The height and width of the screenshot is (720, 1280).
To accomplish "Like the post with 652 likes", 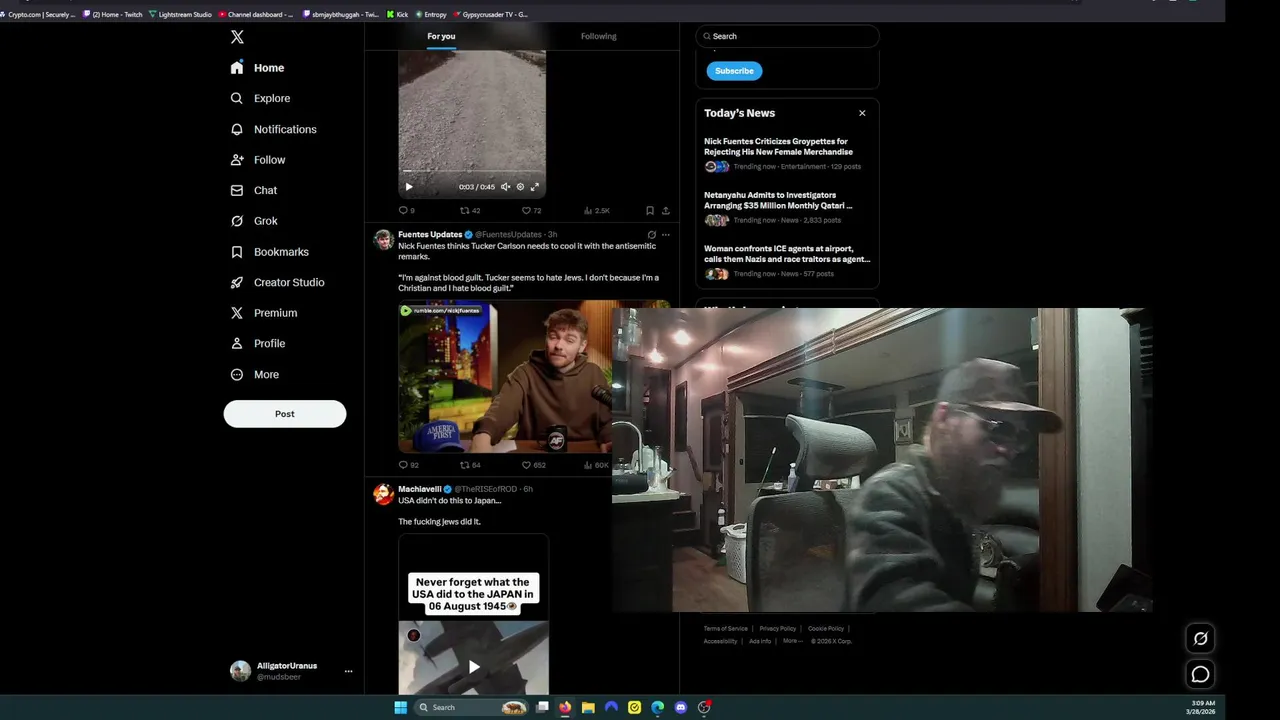I will [533, 465].
